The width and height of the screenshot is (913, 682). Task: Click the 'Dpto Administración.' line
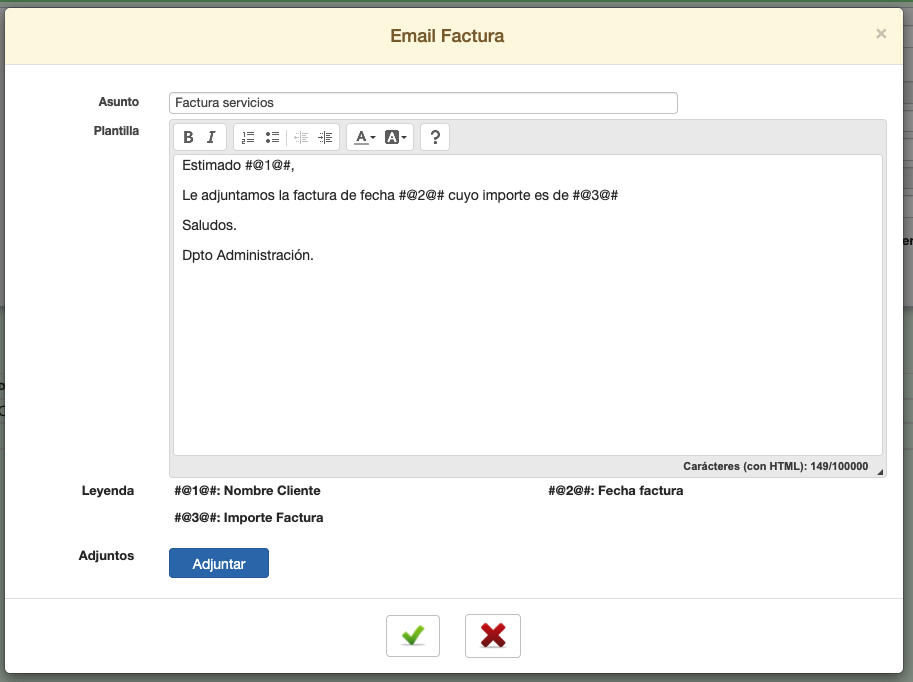click(248, 256)
